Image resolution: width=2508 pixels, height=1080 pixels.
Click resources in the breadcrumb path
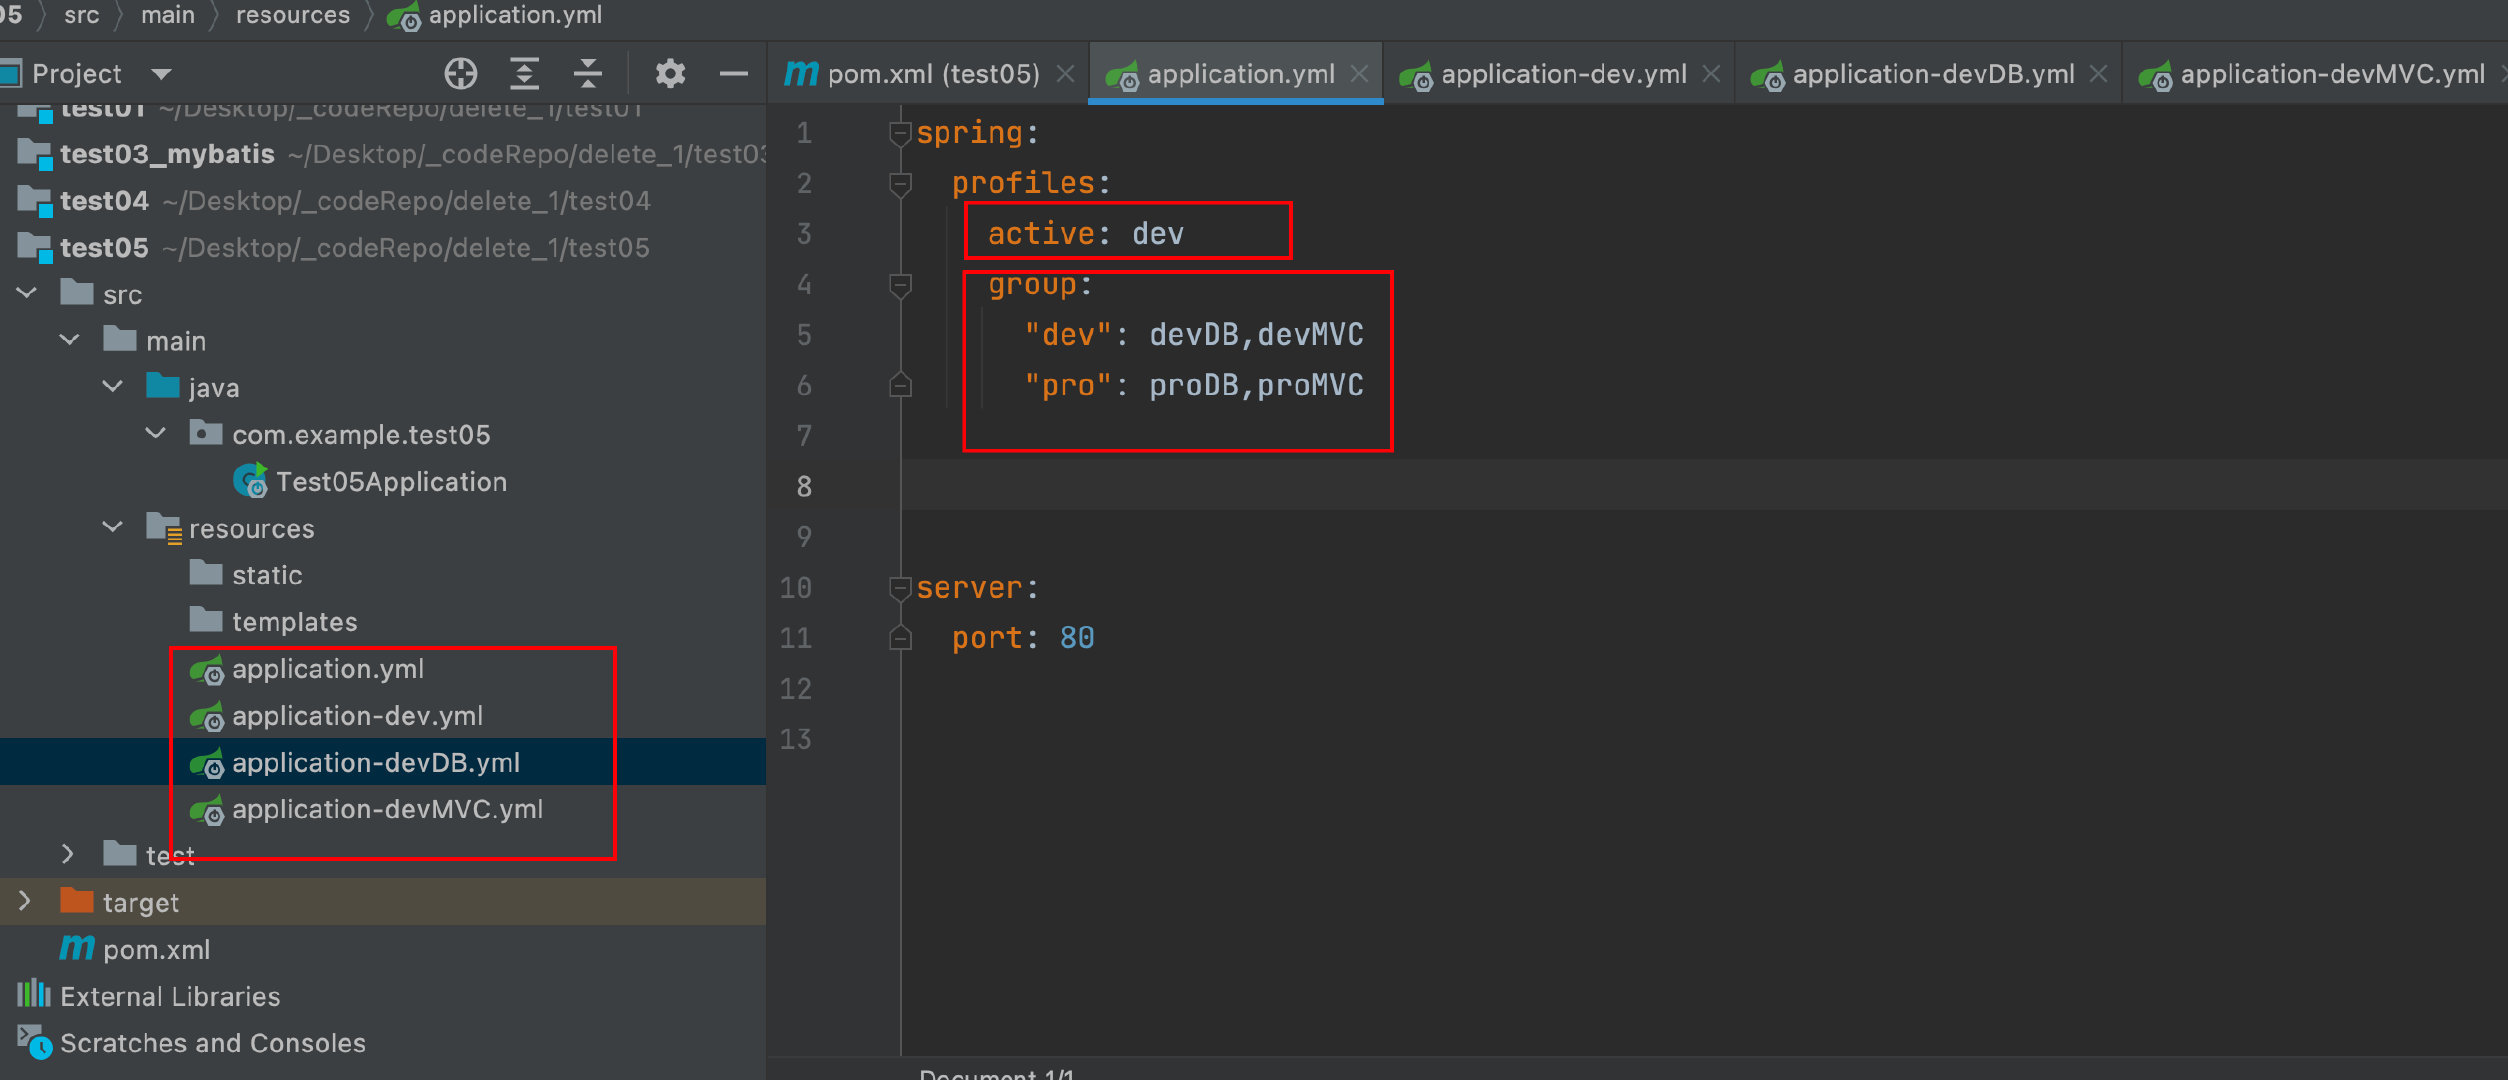click(x=292, y=15)
